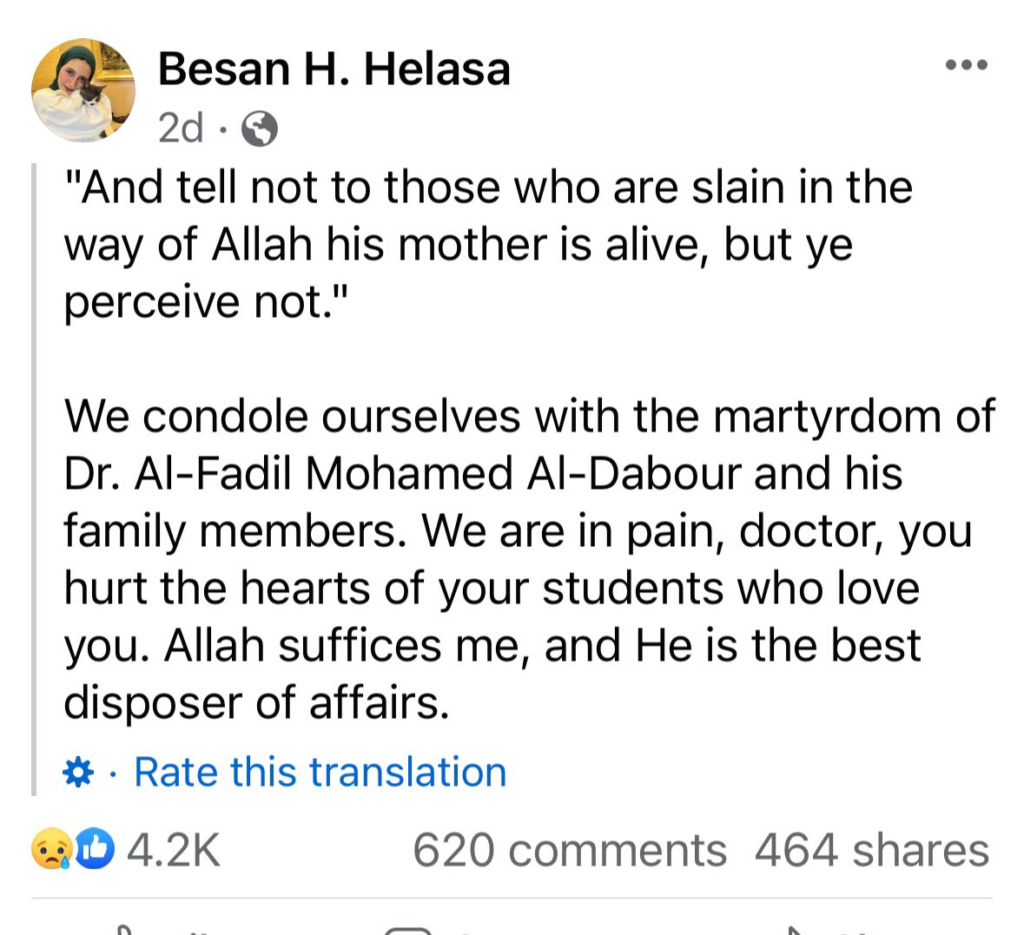
Task: Open the Besan H. Helasa profile name
Action: (x=334, y=69)
